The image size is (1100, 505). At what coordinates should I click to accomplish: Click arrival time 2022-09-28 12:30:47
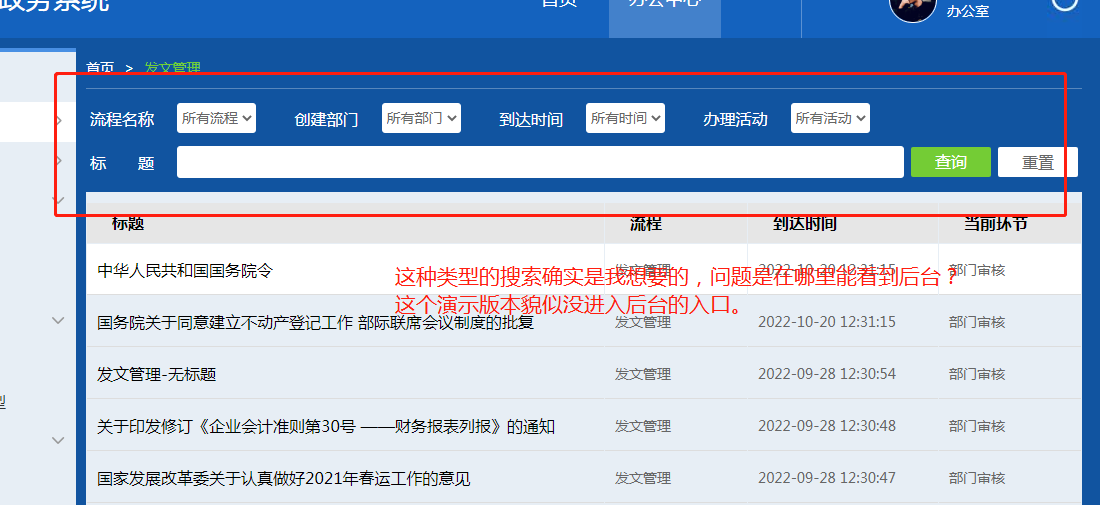point(827,478)
